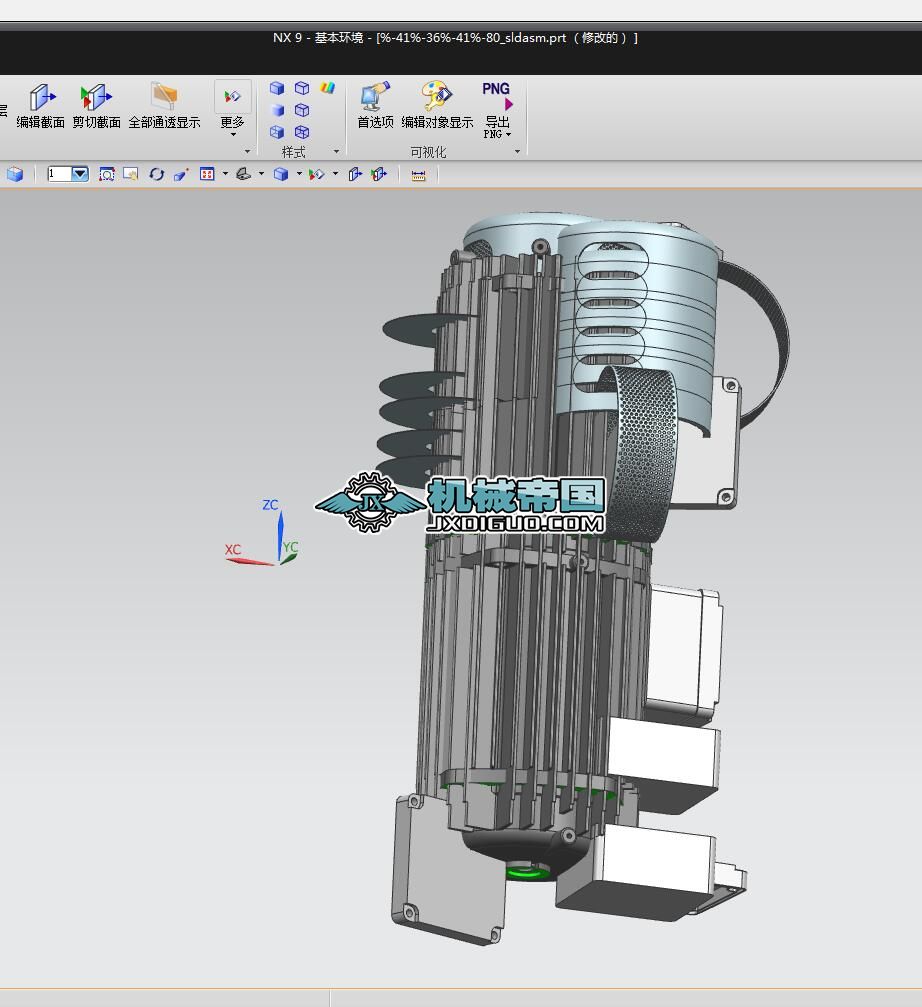Expand the Visualization (可视化) group options arrow
The image size is (922, 1007).
[517, 152]
